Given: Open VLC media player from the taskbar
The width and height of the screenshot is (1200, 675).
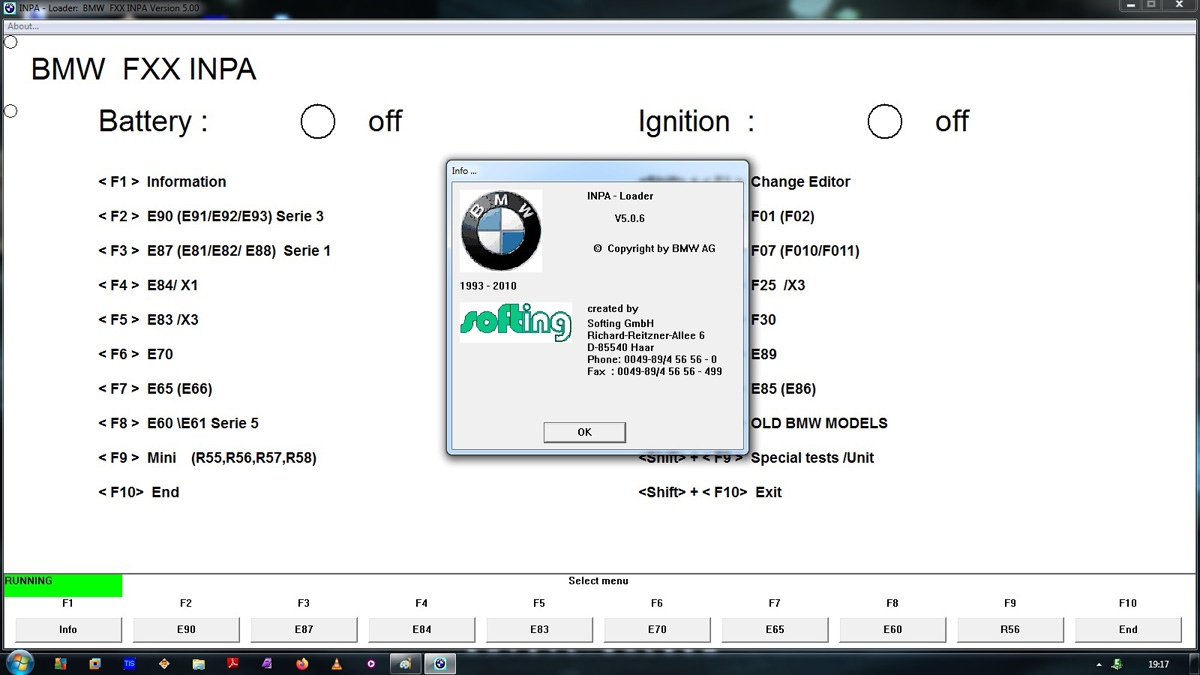Looking at the screenshot, I should click(337, 663).
